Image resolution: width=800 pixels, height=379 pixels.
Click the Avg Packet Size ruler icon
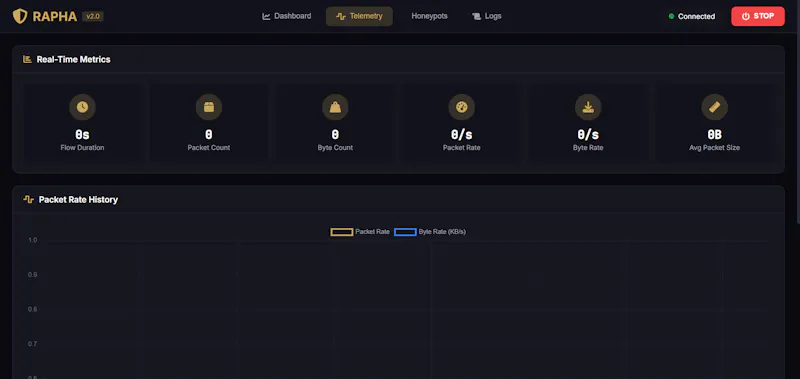(x=714, y=107)
